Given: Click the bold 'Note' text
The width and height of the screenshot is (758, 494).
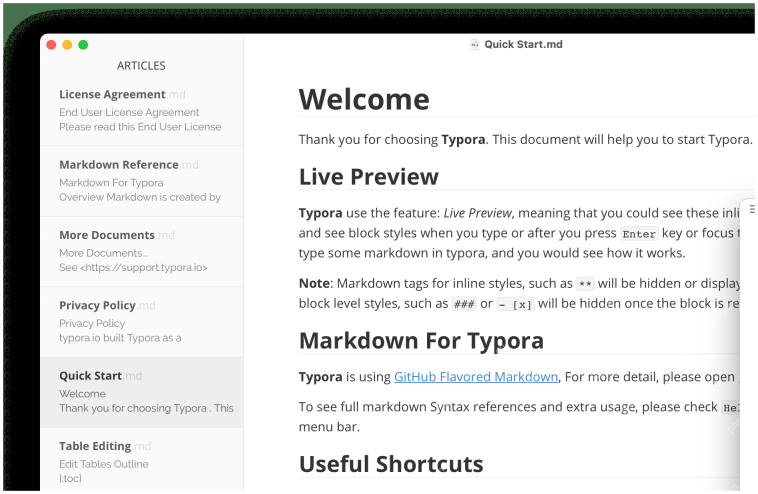Looking at the screenshot, I should click(314, 283).
